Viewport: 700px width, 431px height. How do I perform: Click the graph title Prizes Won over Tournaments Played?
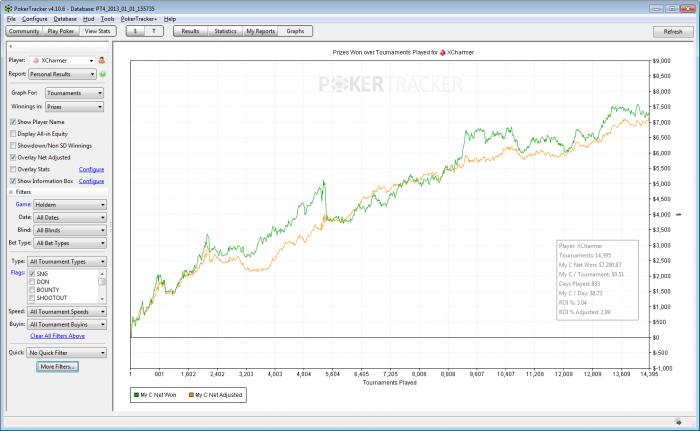click(x=403, y=52)
